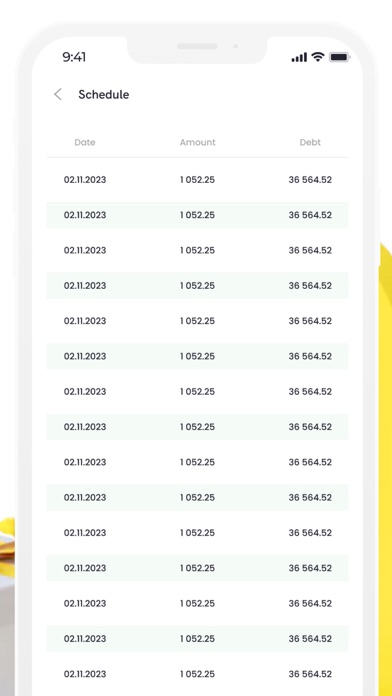Open the last visible row's date
Image resolution: width=392 pixels, height=696 pixels.
coord(85,674)
